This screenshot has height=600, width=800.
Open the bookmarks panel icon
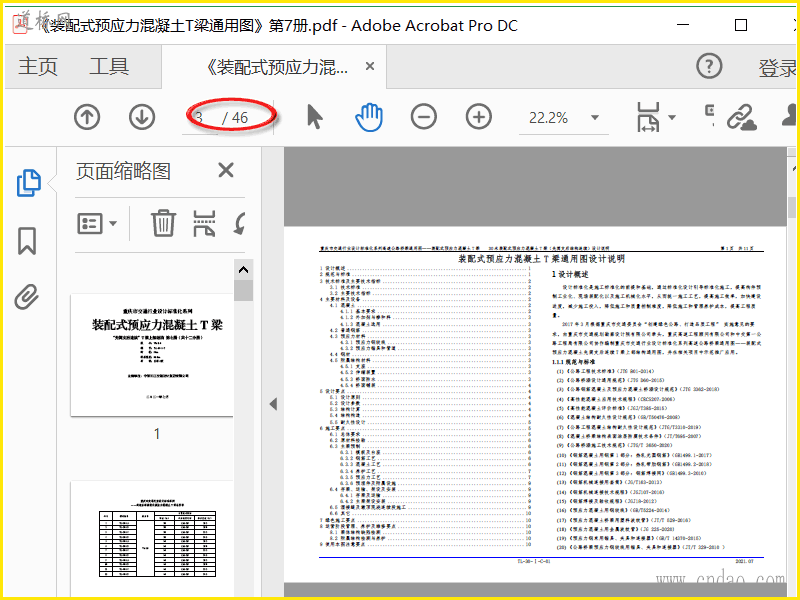click(x=27, y=241)
